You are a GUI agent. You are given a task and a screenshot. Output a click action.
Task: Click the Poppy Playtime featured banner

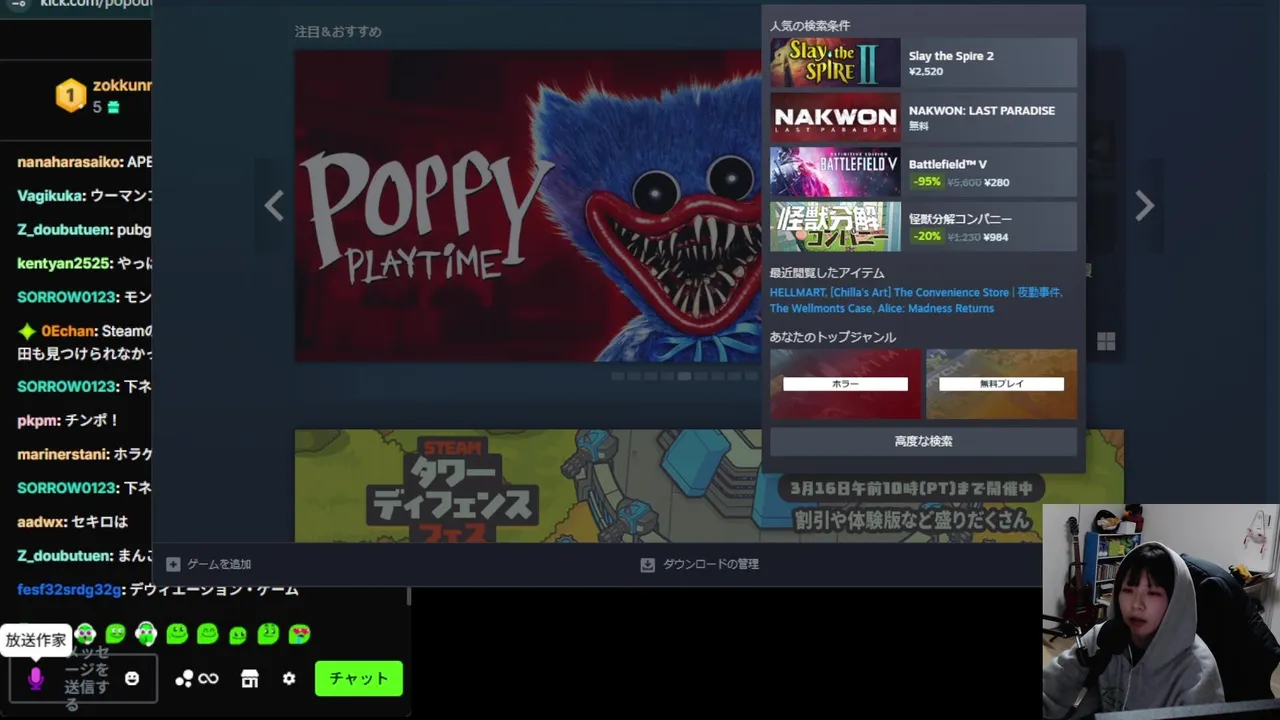[x=528, y=206]
